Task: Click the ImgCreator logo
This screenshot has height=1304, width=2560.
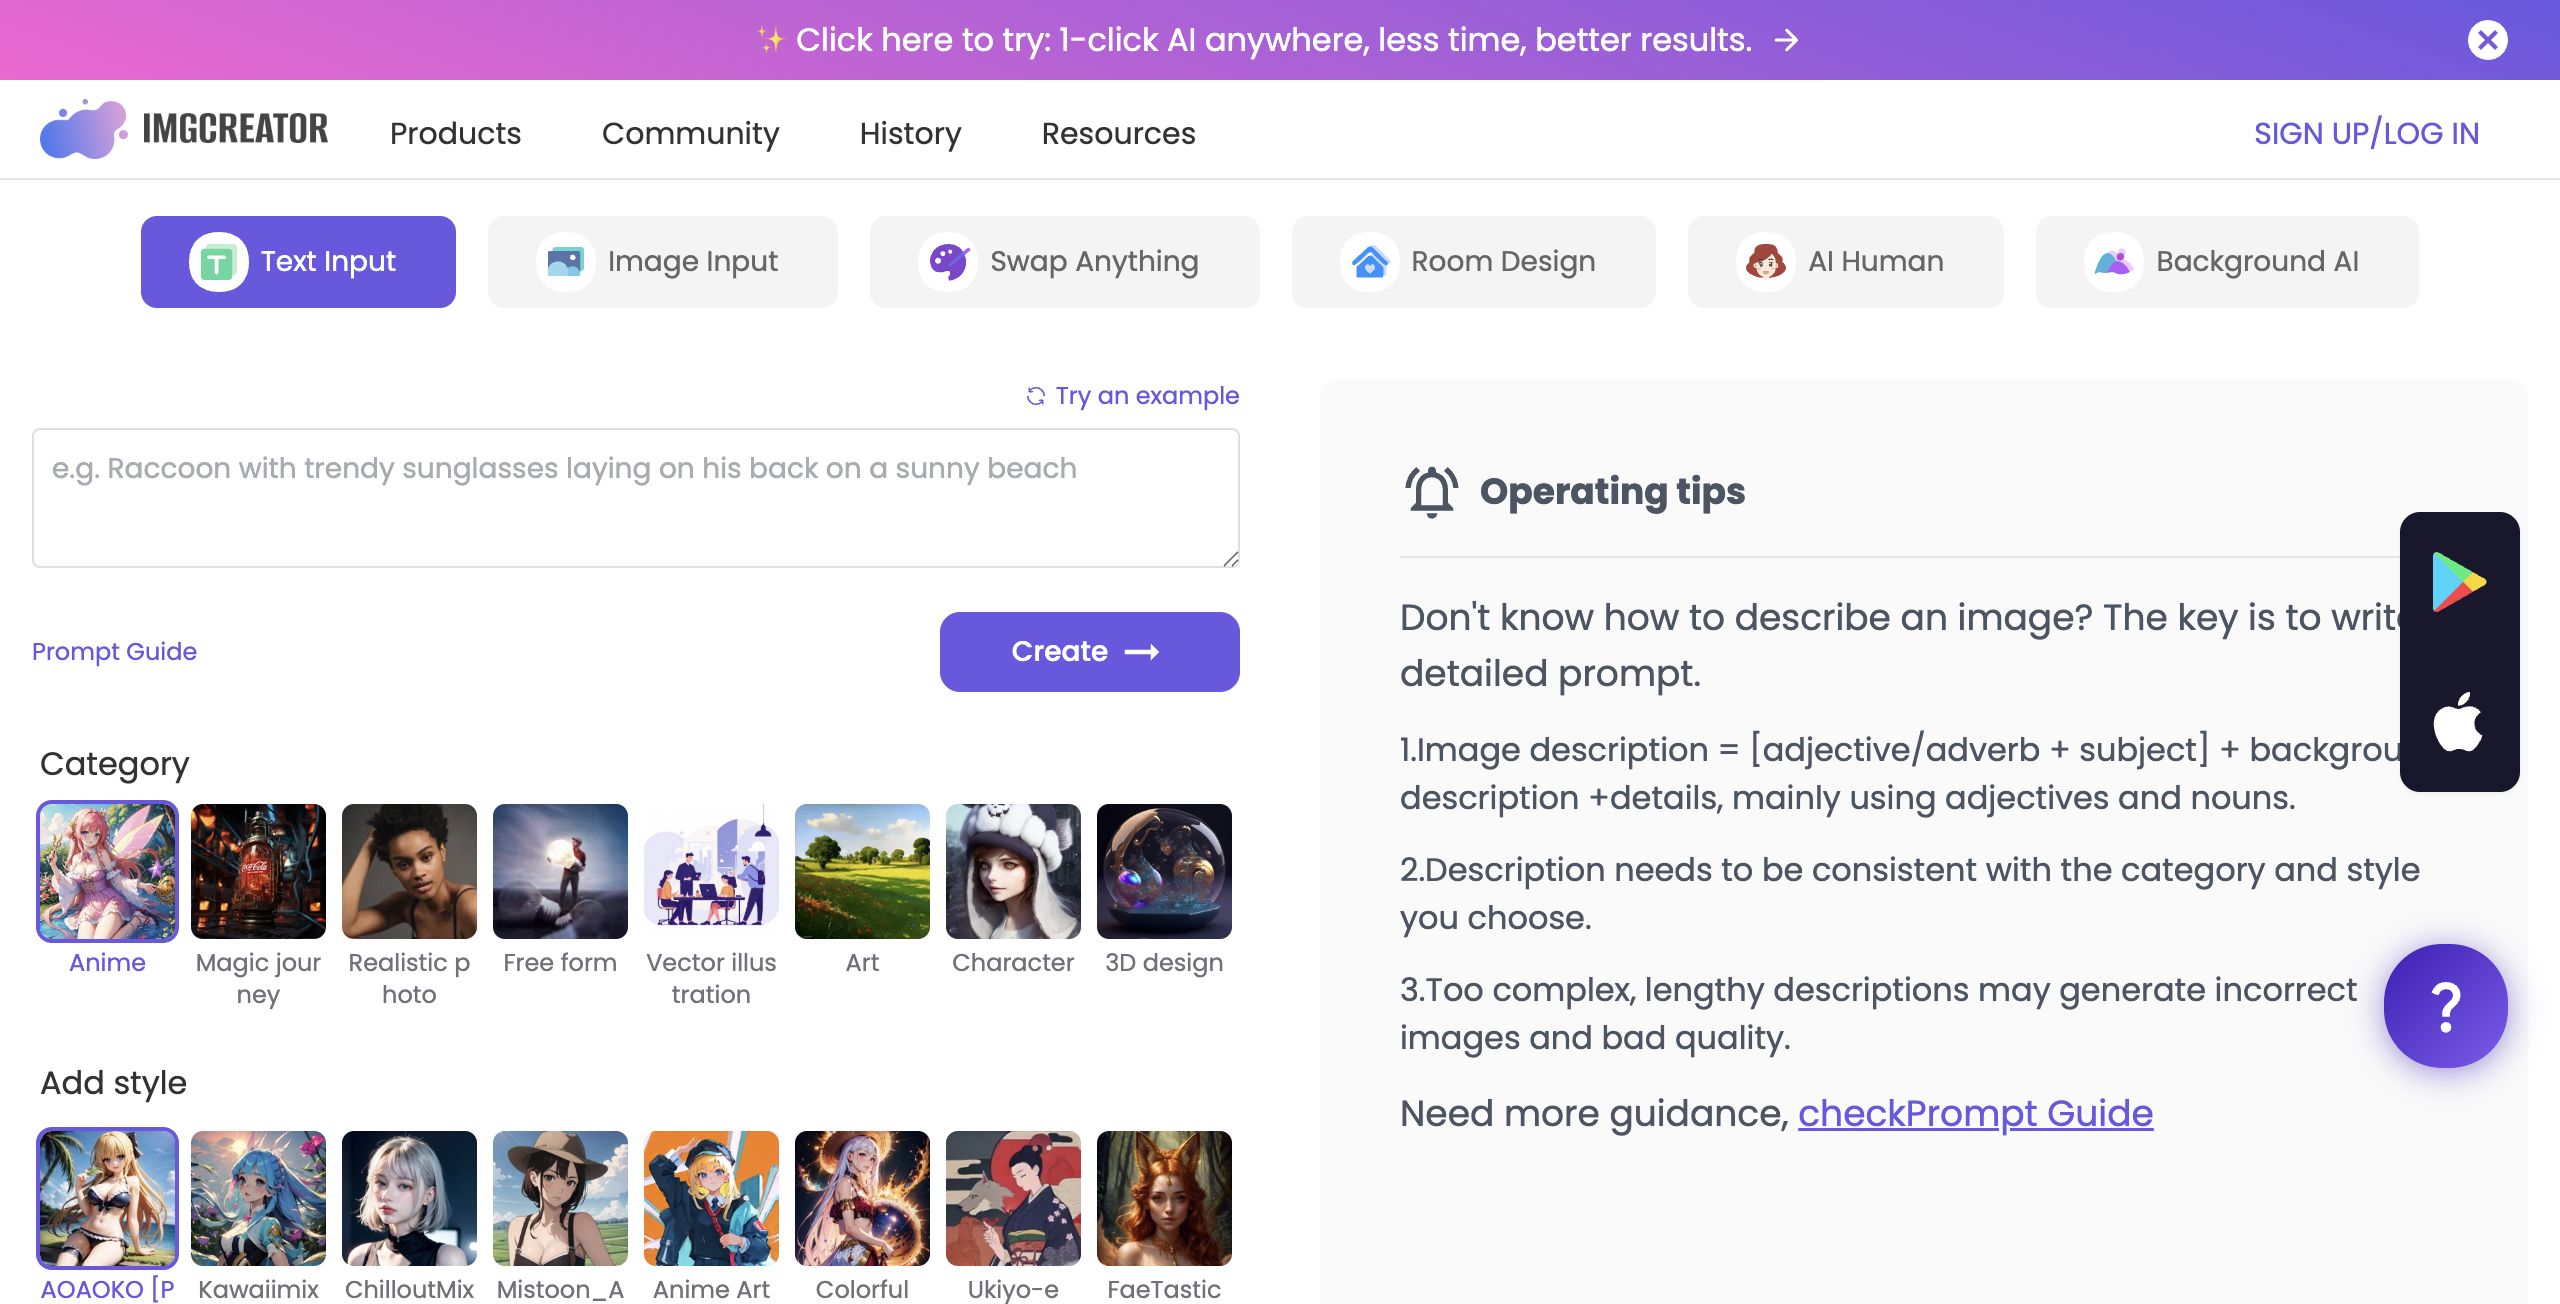Action: (184, 130)
